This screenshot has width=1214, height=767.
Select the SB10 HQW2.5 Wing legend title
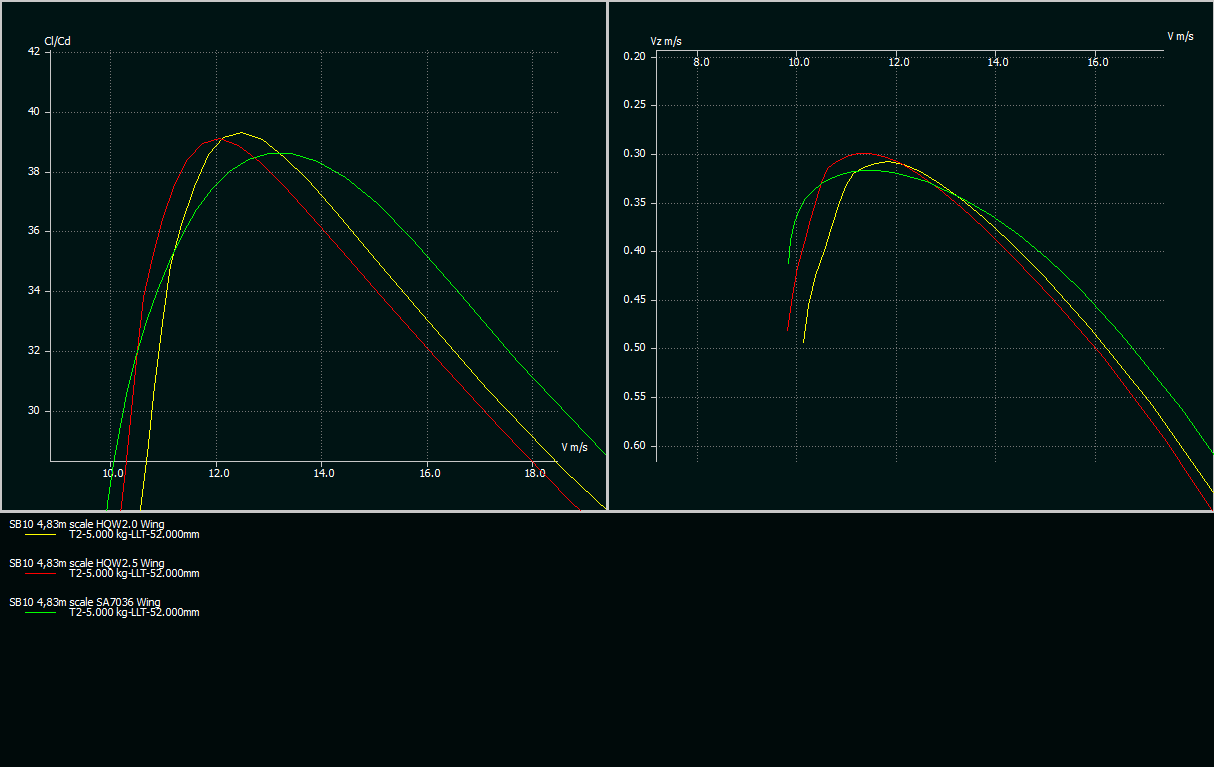[x=87, y=563]
